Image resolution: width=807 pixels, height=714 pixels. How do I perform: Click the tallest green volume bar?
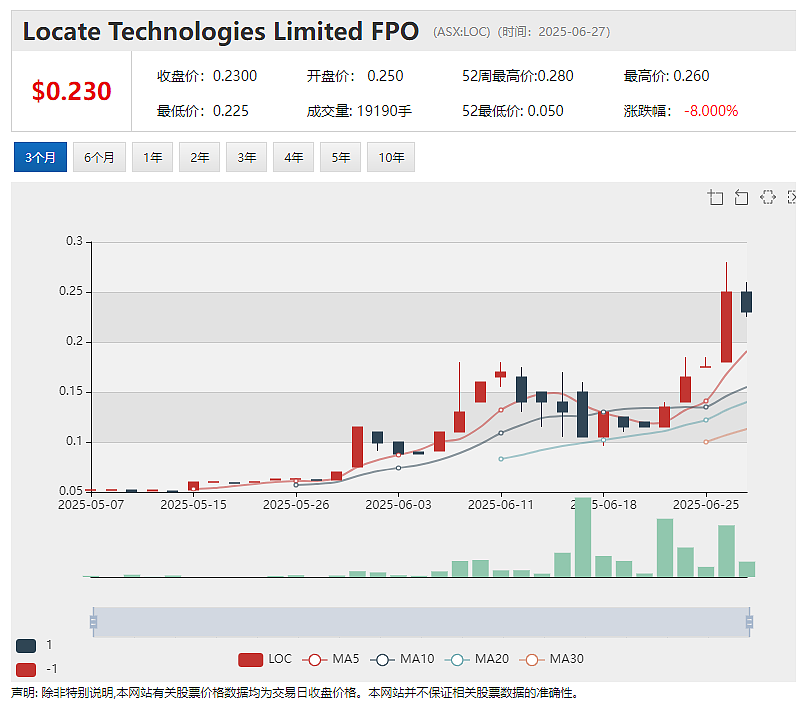point(583,537)
